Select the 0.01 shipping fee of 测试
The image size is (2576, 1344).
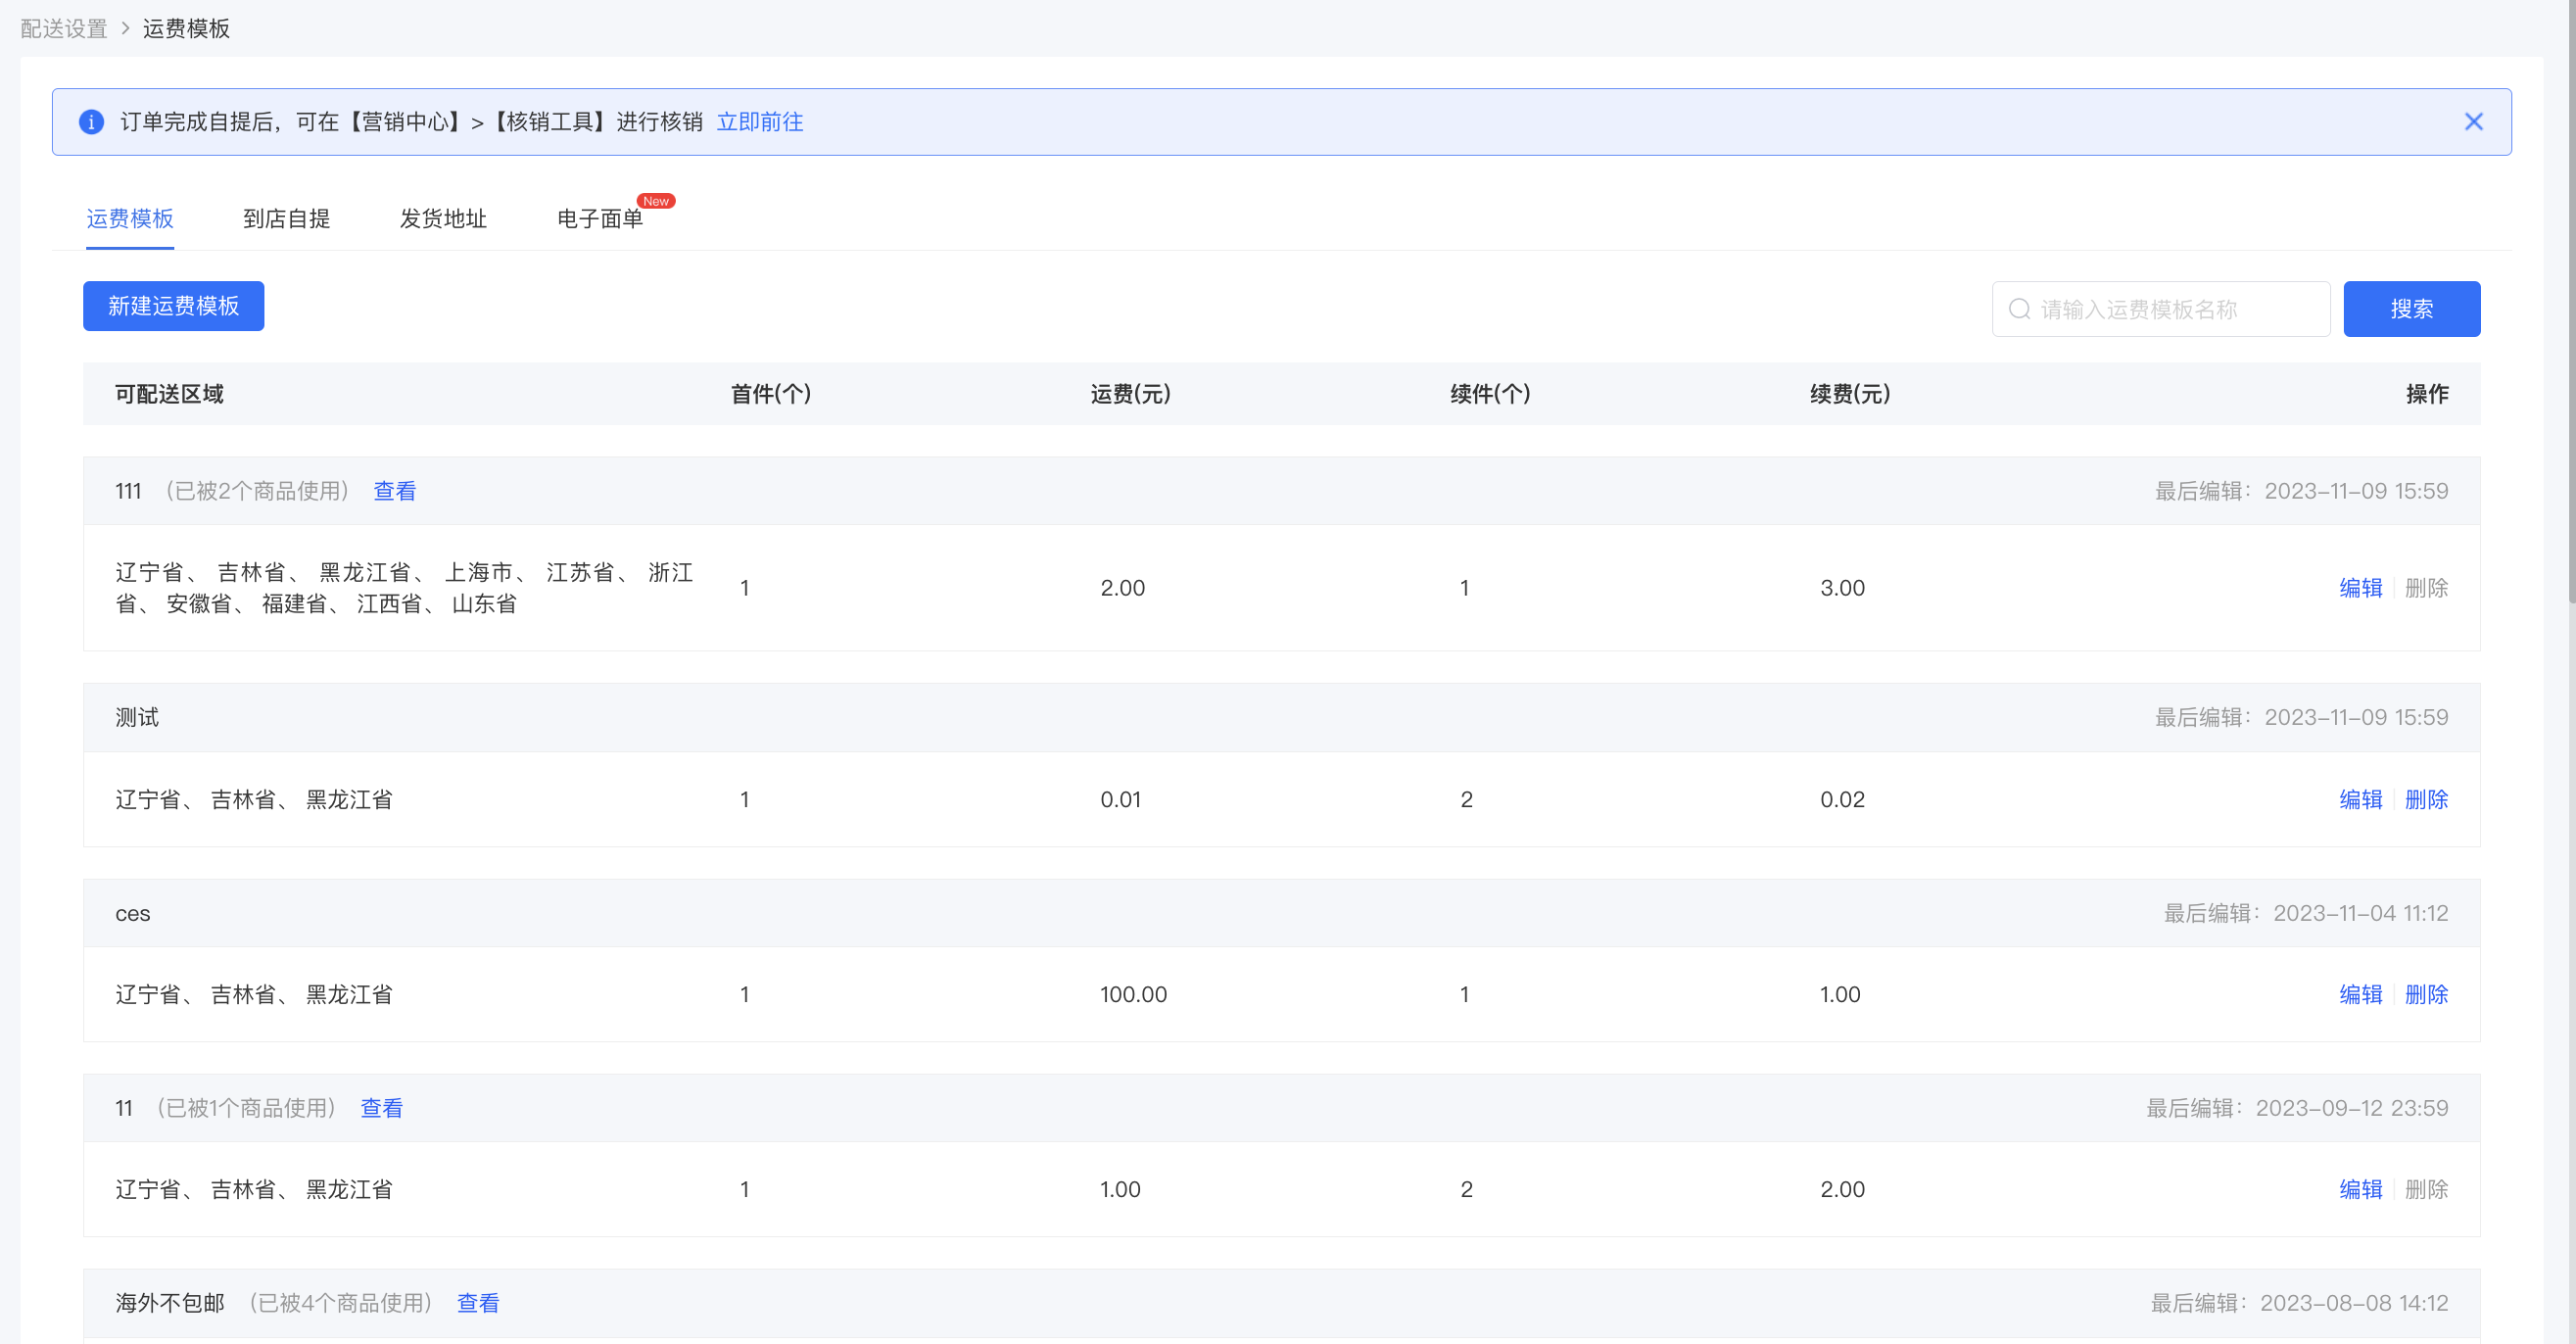click(1120, 799)
